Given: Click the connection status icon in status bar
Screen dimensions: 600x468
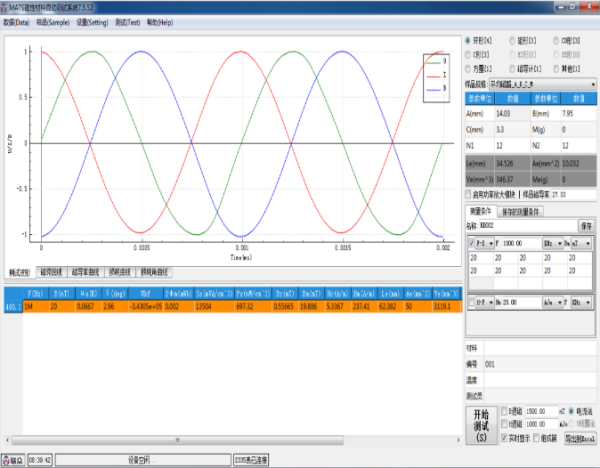Looking at the screenshot, I should pyautogui.click(x=8, y=459).
